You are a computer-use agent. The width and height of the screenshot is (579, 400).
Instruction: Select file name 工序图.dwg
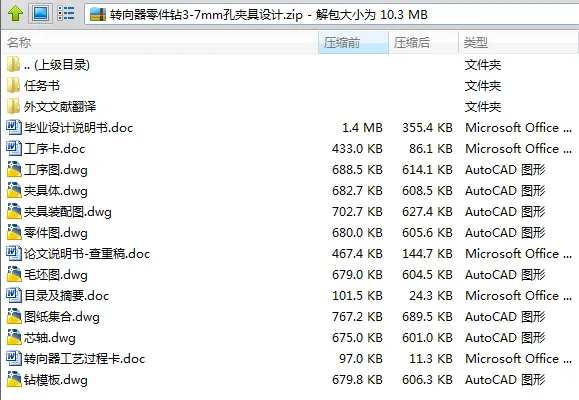pos(56,170)
